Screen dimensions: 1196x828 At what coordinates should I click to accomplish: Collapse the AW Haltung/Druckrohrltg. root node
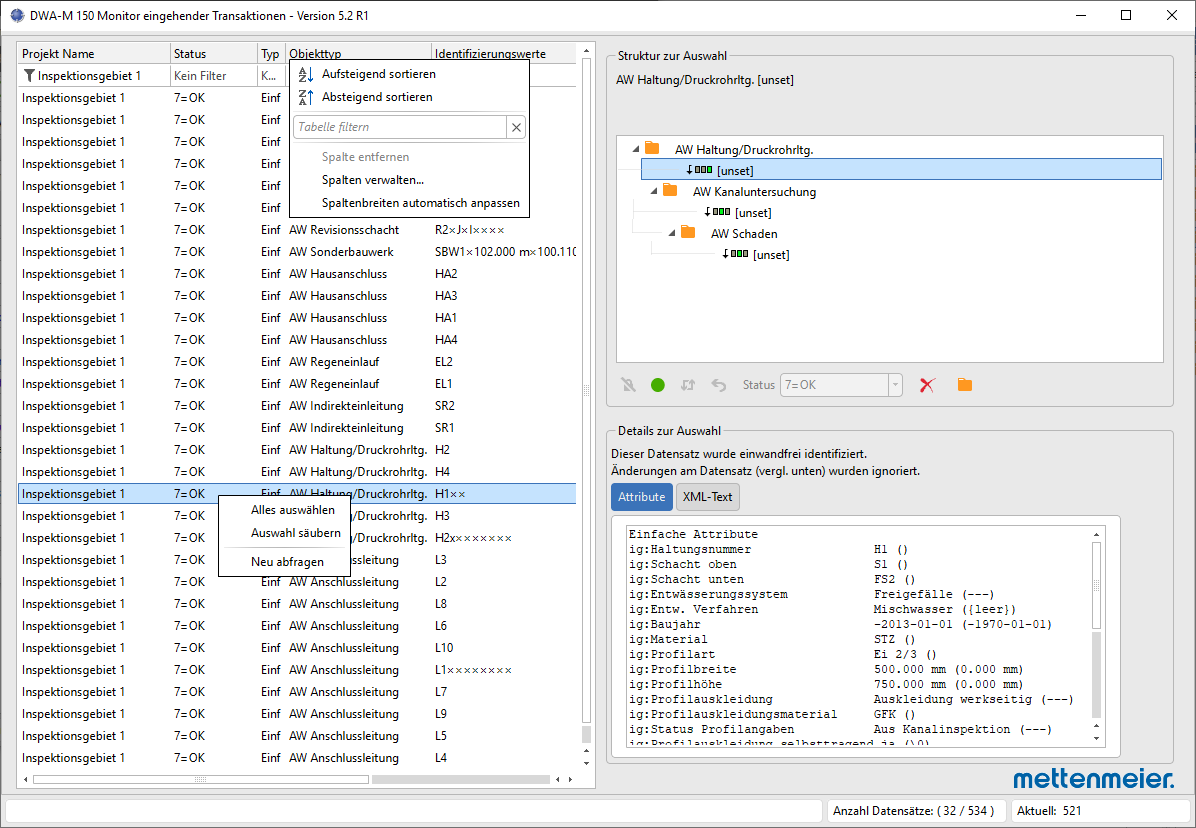635,149
